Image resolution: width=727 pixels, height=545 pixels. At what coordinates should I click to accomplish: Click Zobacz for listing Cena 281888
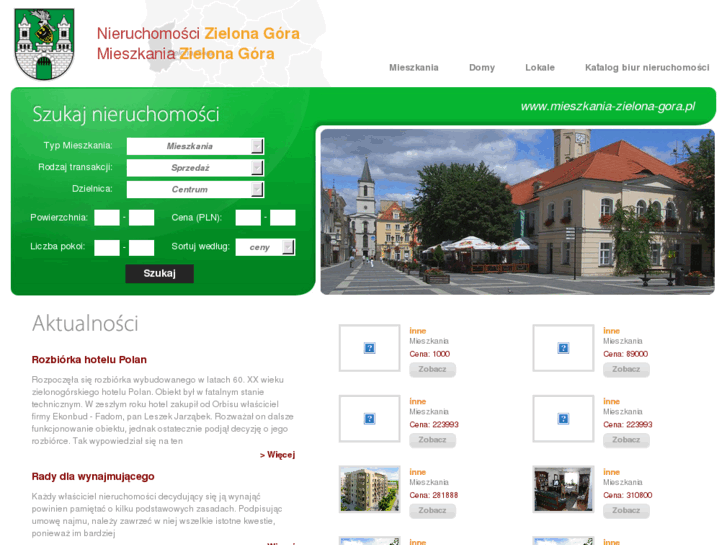pos(432,511)
